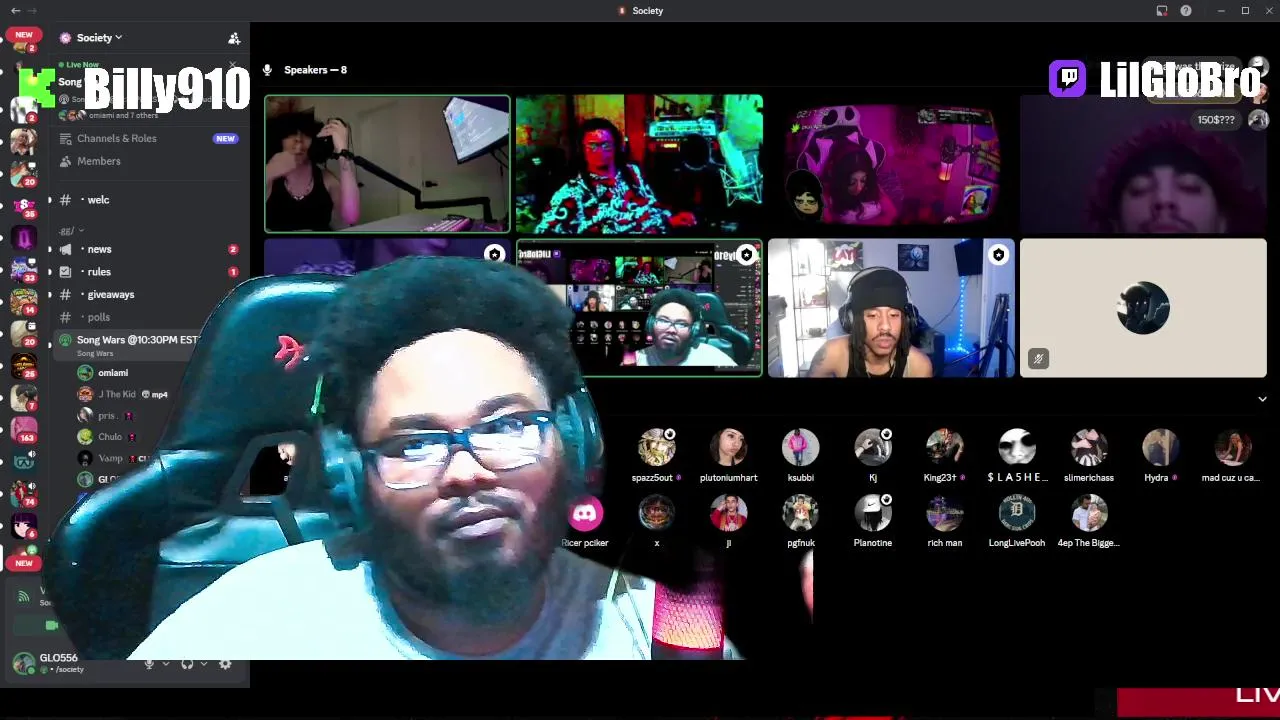The image size is (1280, 720).
Task: Select the speaker tile with man wearing headphones
Action: pos(891,308)
